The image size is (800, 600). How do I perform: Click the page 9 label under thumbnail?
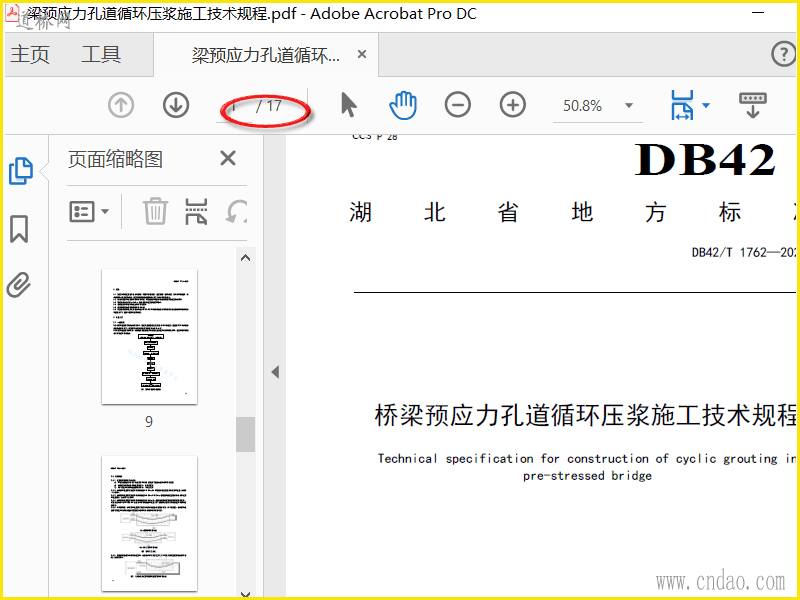149,421
